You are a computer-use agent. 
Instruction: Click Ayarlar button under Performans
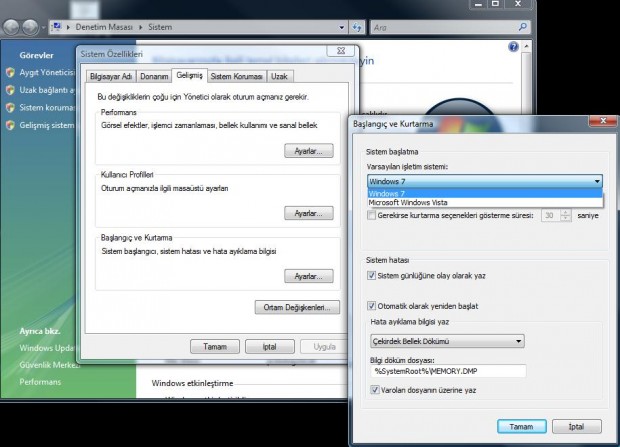point(309,151)
